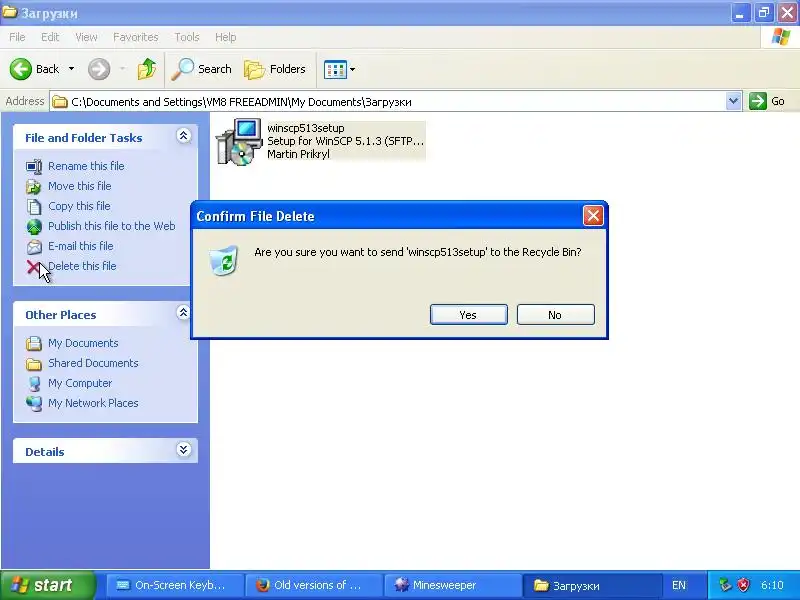Click the red X delete icon
The height and width of the screenshot is (600, 800).
point(33,267)
